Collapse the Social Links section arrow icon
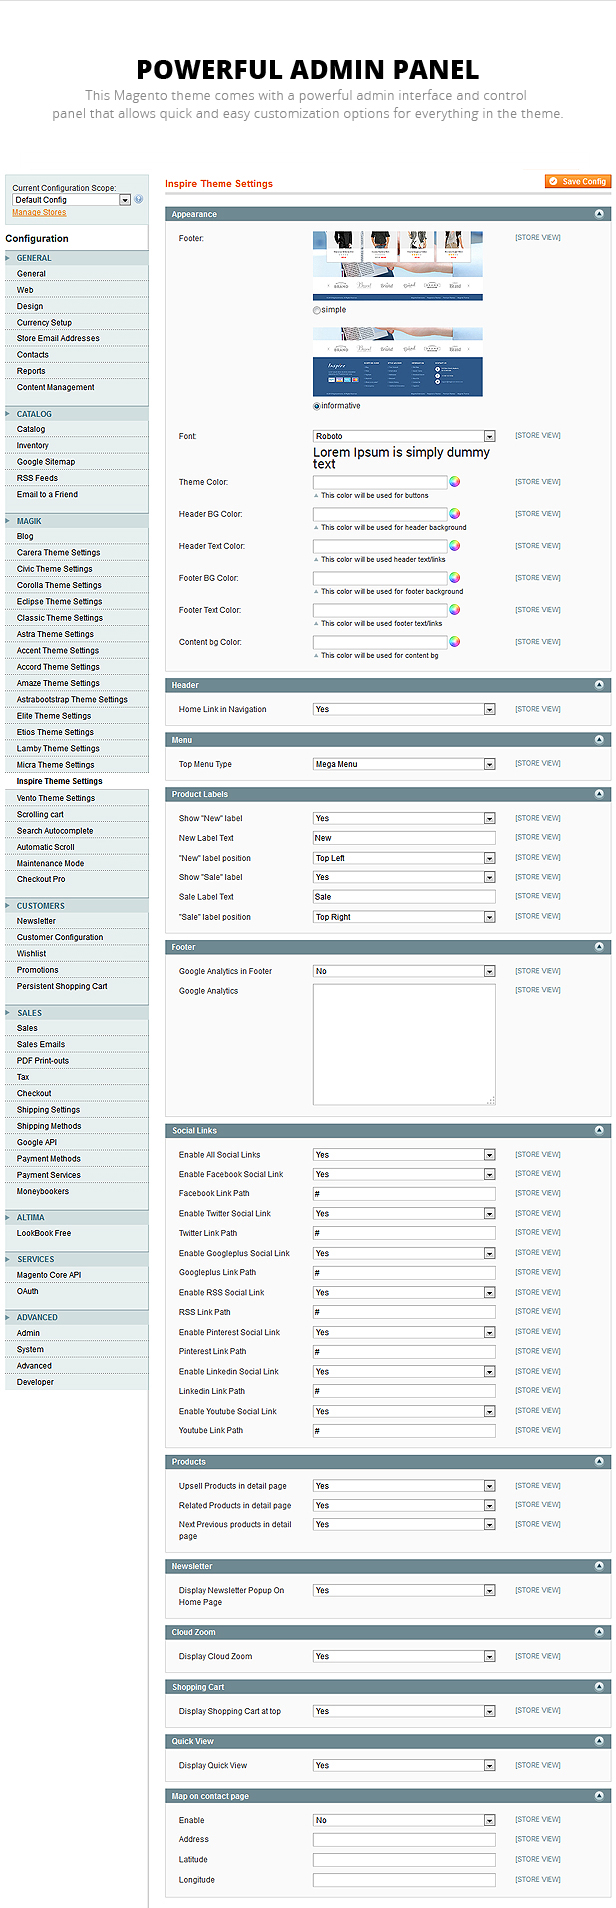The image size is (616, 1908). (599, 1131)
